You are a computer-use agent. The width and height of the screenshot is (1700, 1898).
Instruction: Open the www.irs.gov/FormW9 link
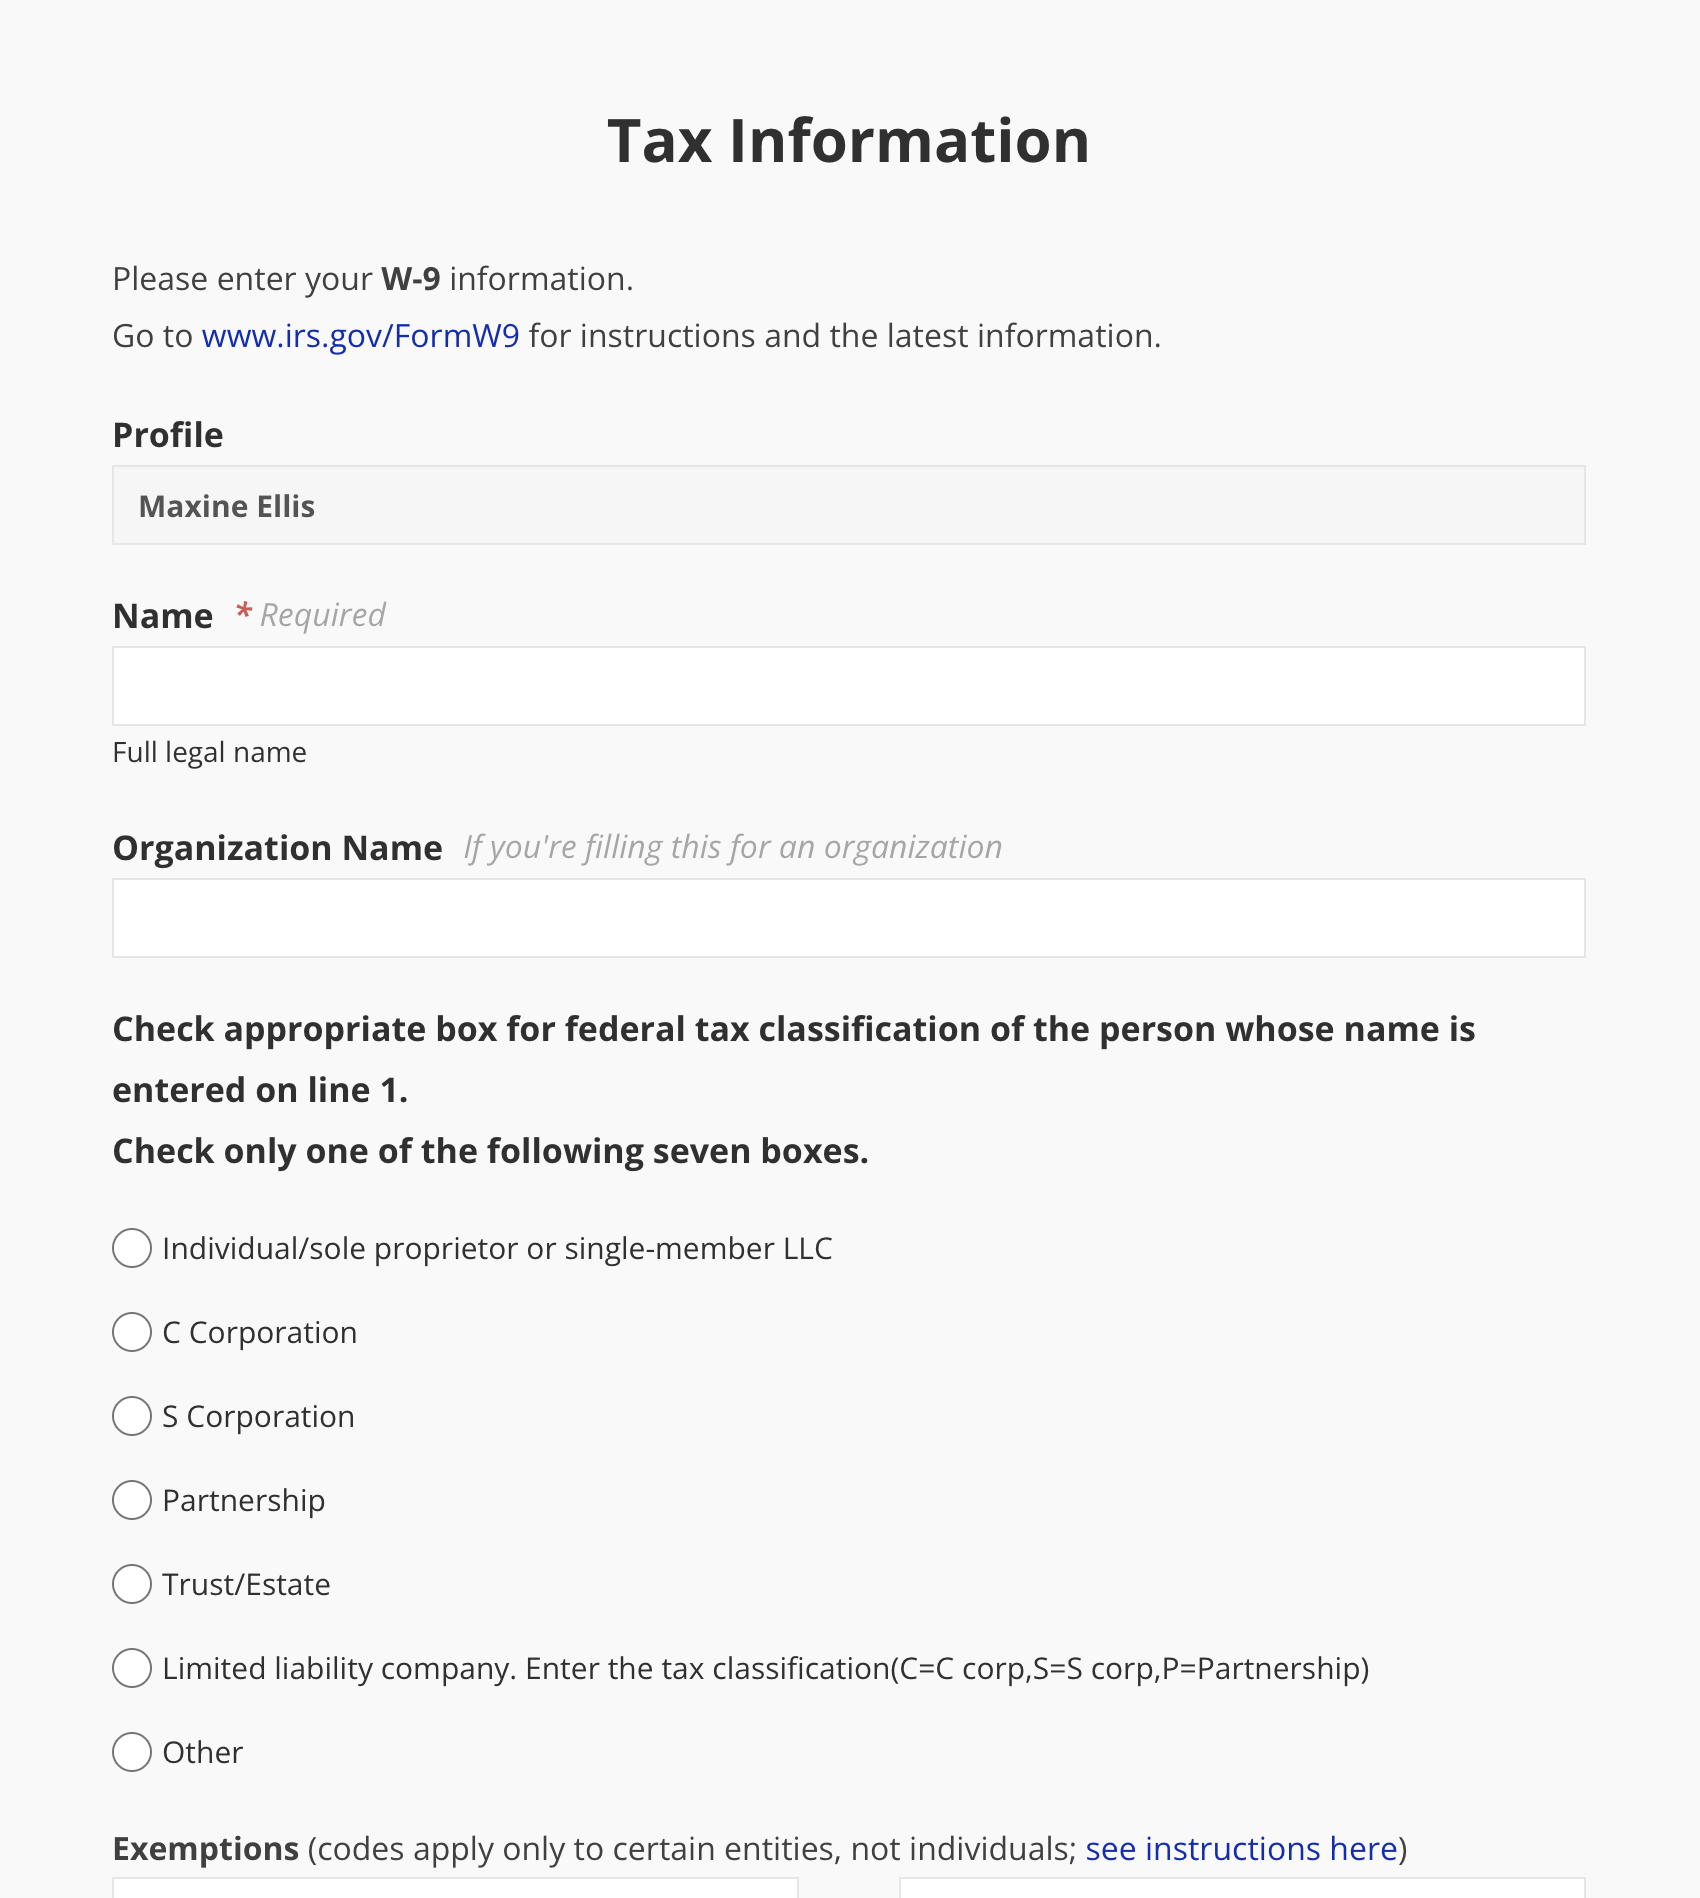360,336
